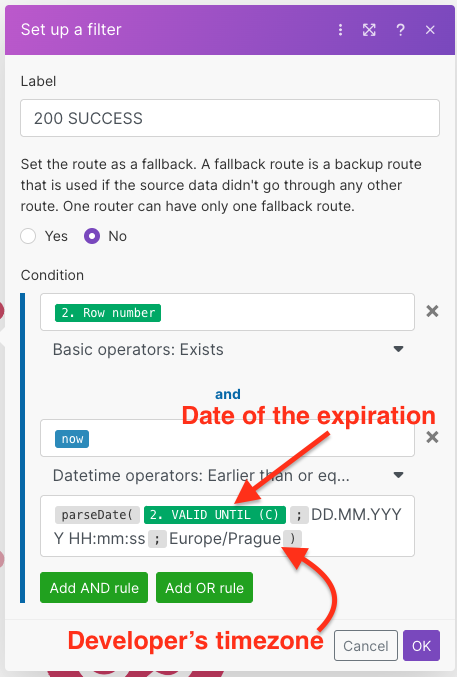Cancel the filter setup
The height and width of the screenshot is (677, 457).
[x=365, y=645]
